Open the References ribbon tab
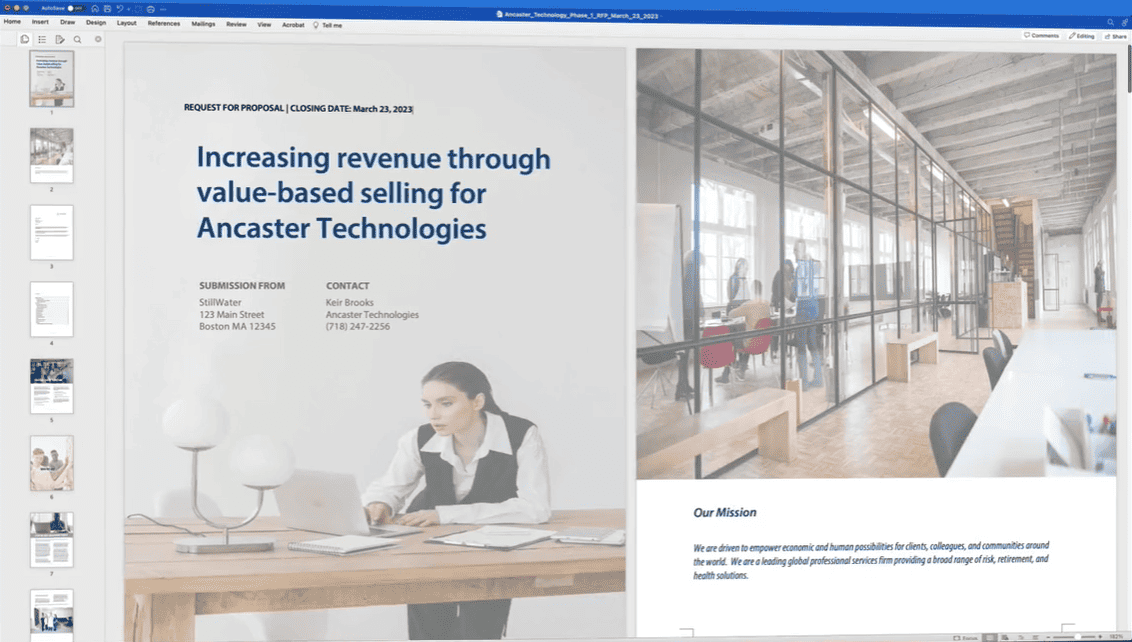The height and width of the screenshot is (642, 1132). tap(164, 24)
